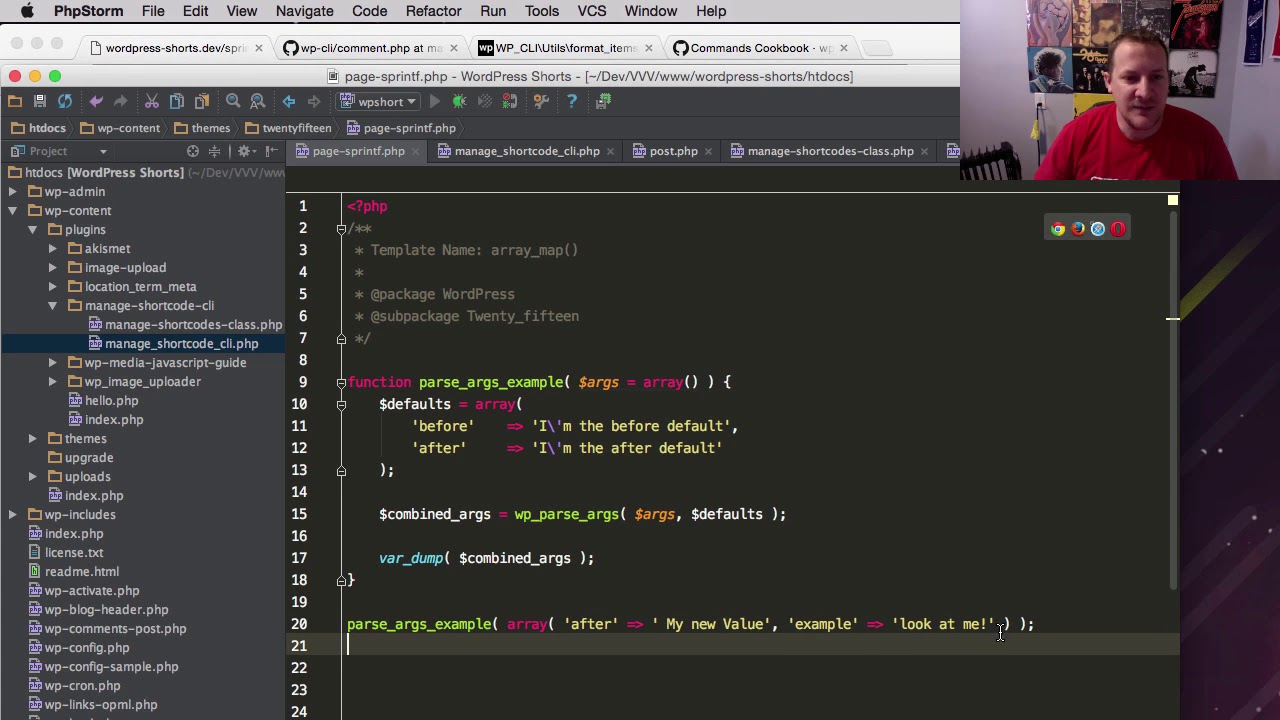
Task: Click the Collapse All icon in Project panel
Action: pos(214,151)
